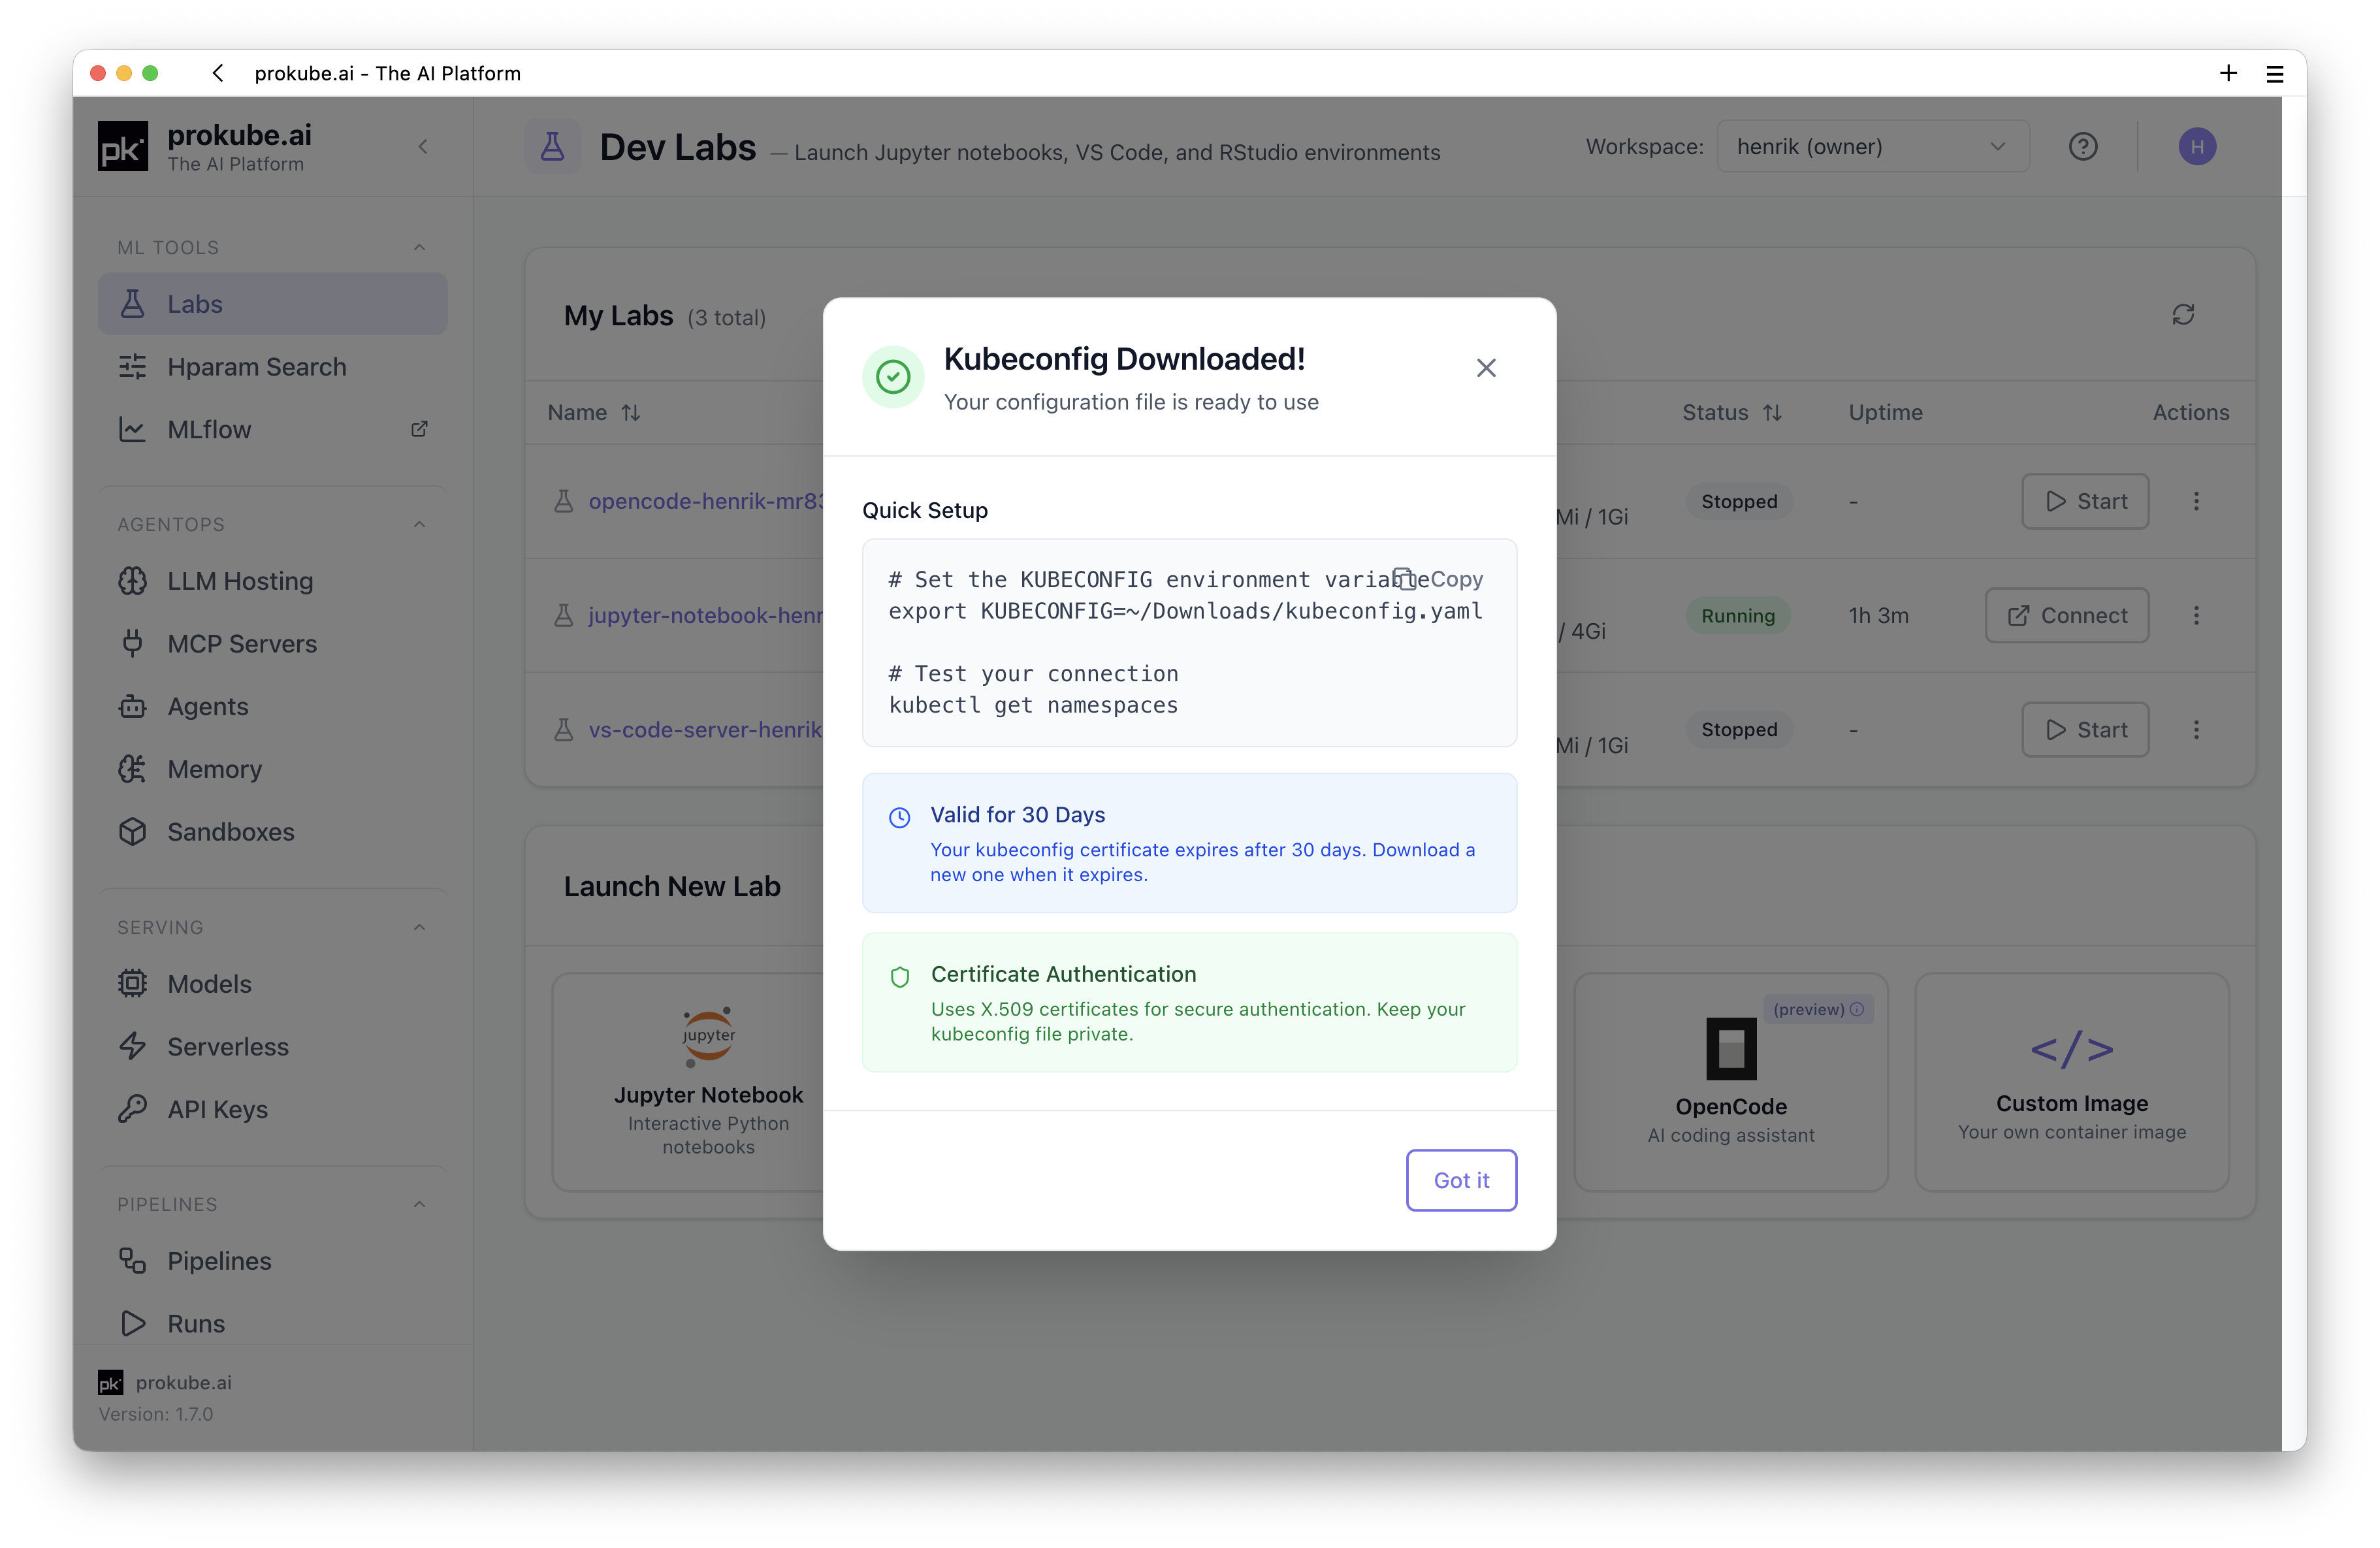This screenshot has width=2380, height=1548.
Task: Click the prokube.ai logo
Action: coord(123,147)
